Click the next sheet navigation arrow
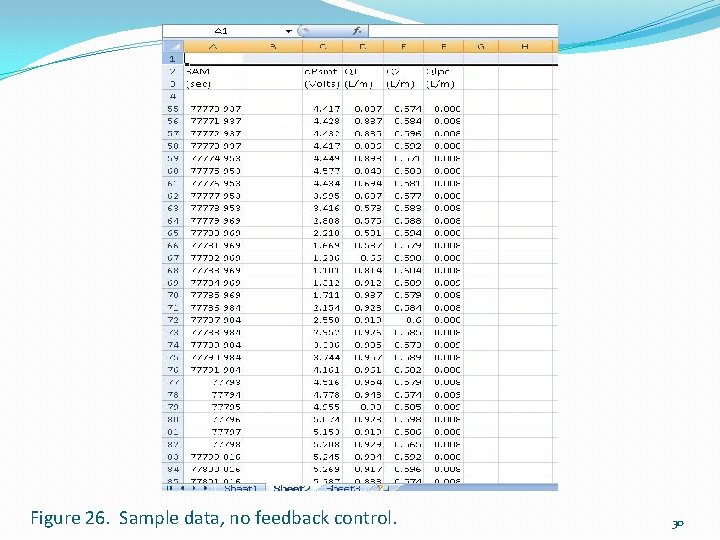 (194, 488)
